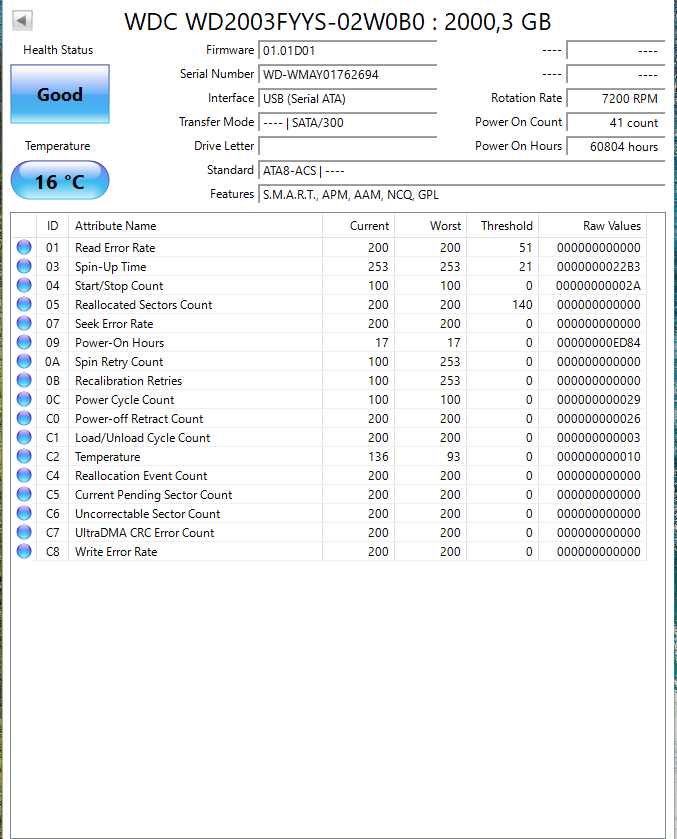Click raw value 00000000002A
Viewport: 677px width, 839px height.
pyautogui.click(x=598, y=286)
